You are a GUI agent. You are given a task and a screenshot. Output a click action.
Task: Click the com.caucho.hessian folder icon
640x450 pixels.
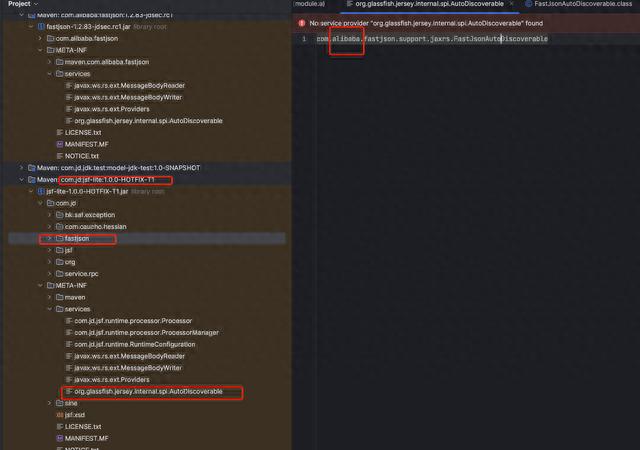(60, 227)
